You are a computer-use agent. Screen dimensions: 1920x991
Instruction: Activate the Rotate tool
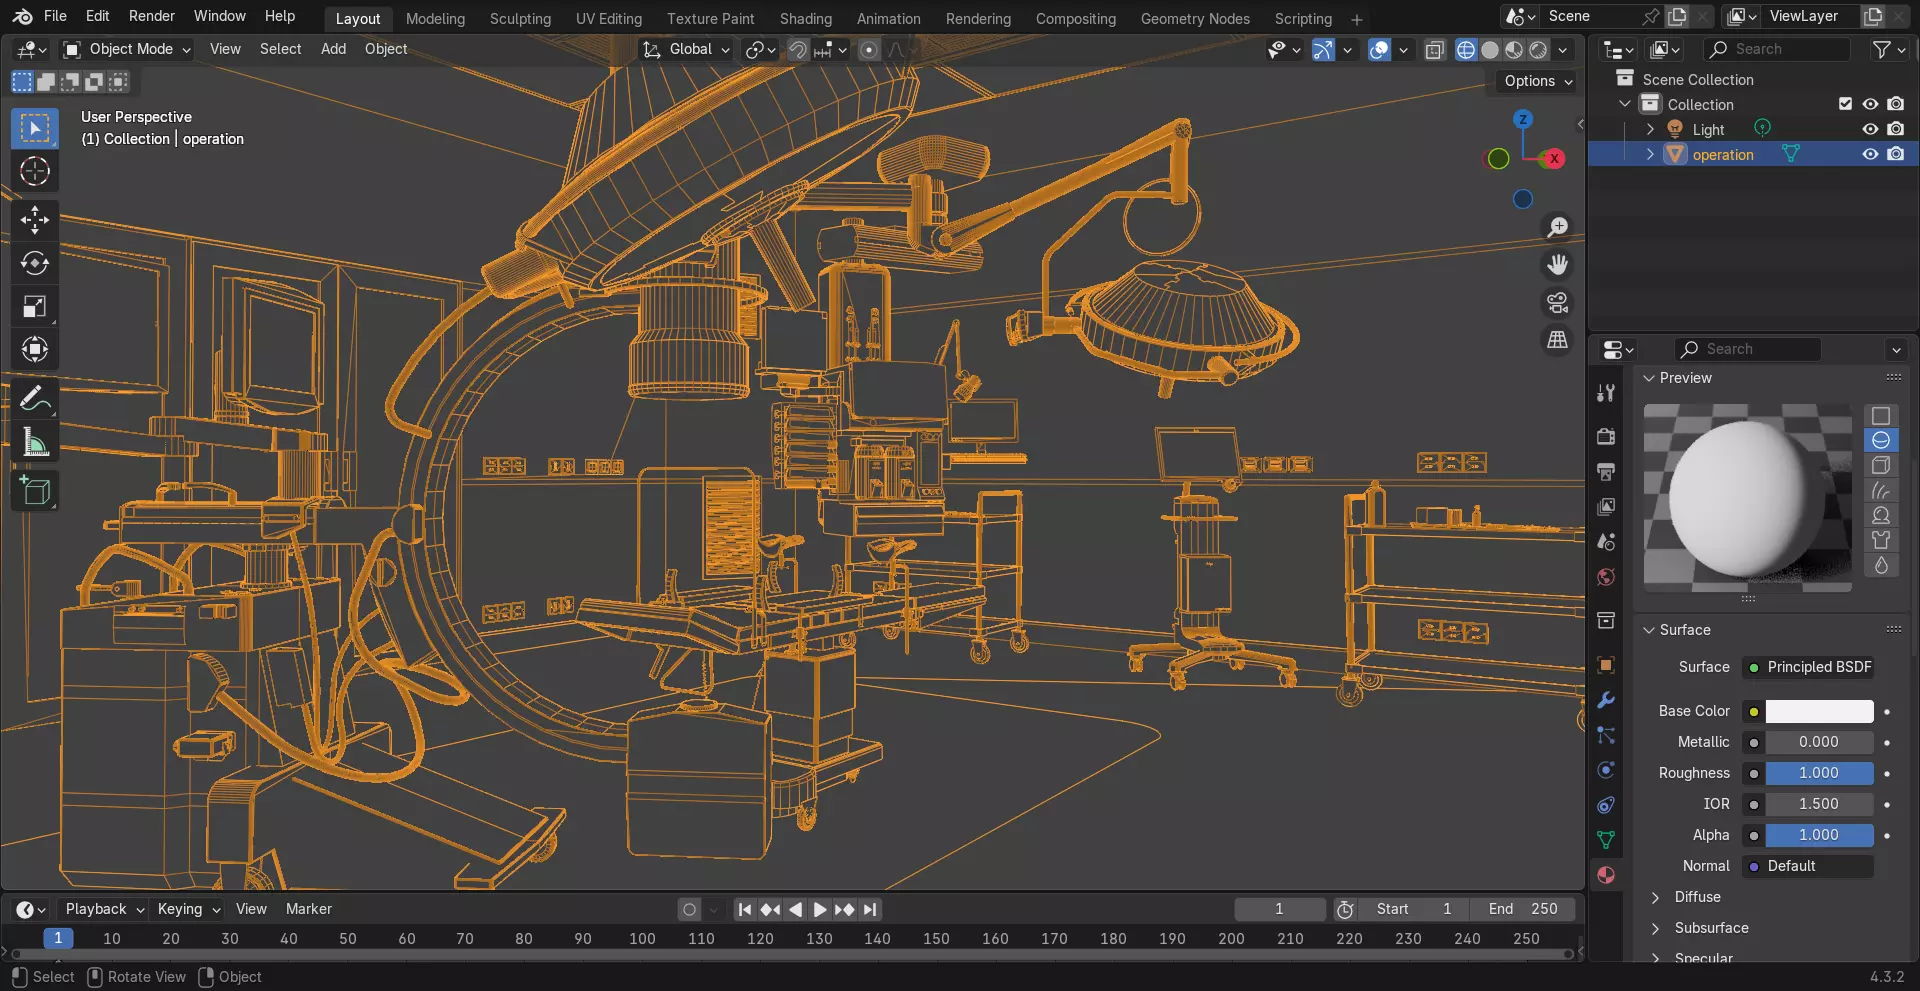[35, 263]
